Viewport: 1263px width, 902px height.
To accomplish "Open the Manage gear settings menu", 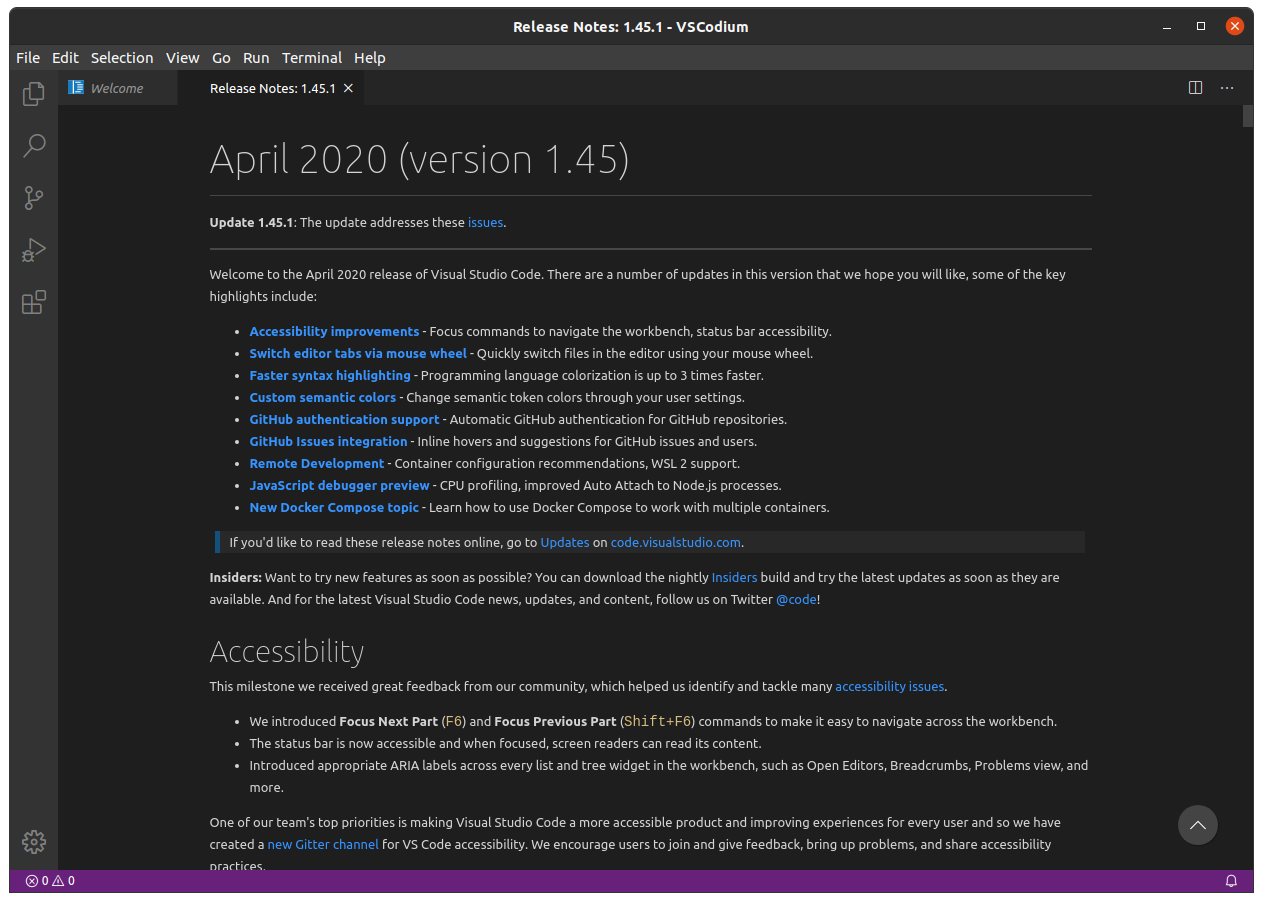I will click(34, 842).
